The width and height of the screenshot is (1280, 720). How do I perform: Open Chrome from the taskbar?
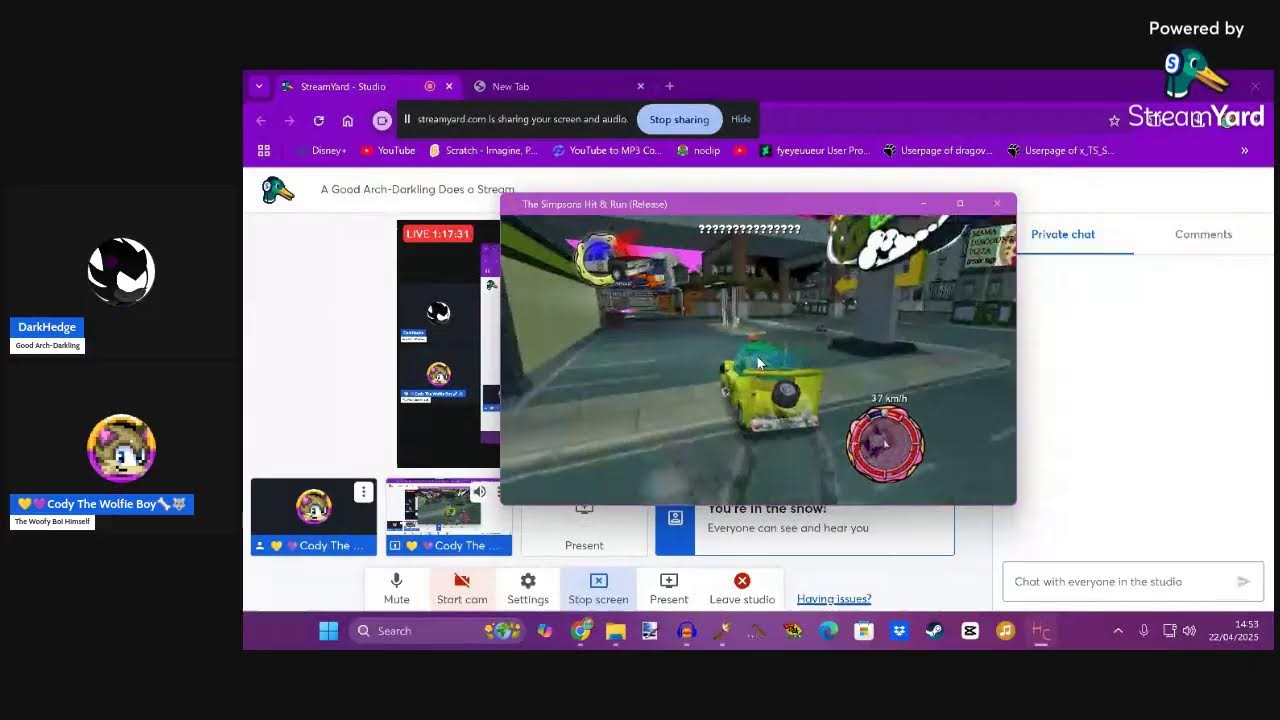tap(581, 631)
